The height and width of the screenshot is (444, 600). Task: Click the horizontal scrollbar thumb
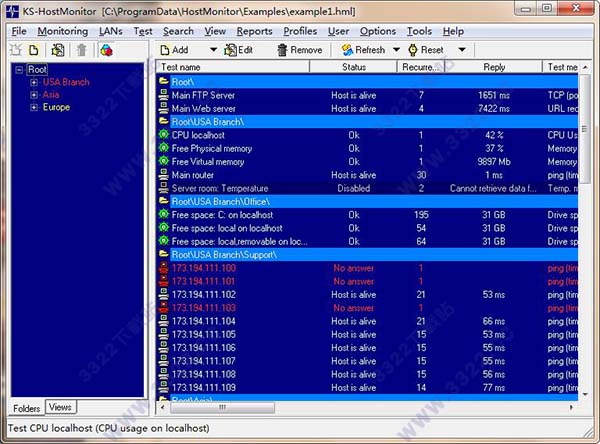[x=222, y=407]
